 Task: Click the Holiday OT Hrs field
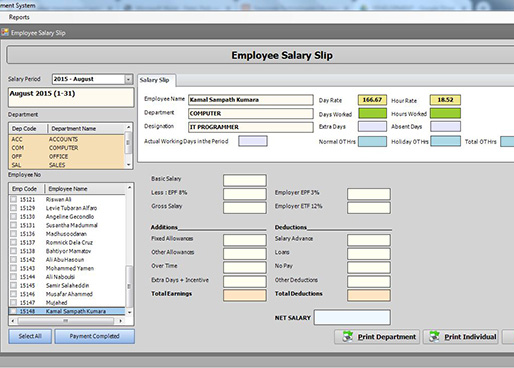445,141
